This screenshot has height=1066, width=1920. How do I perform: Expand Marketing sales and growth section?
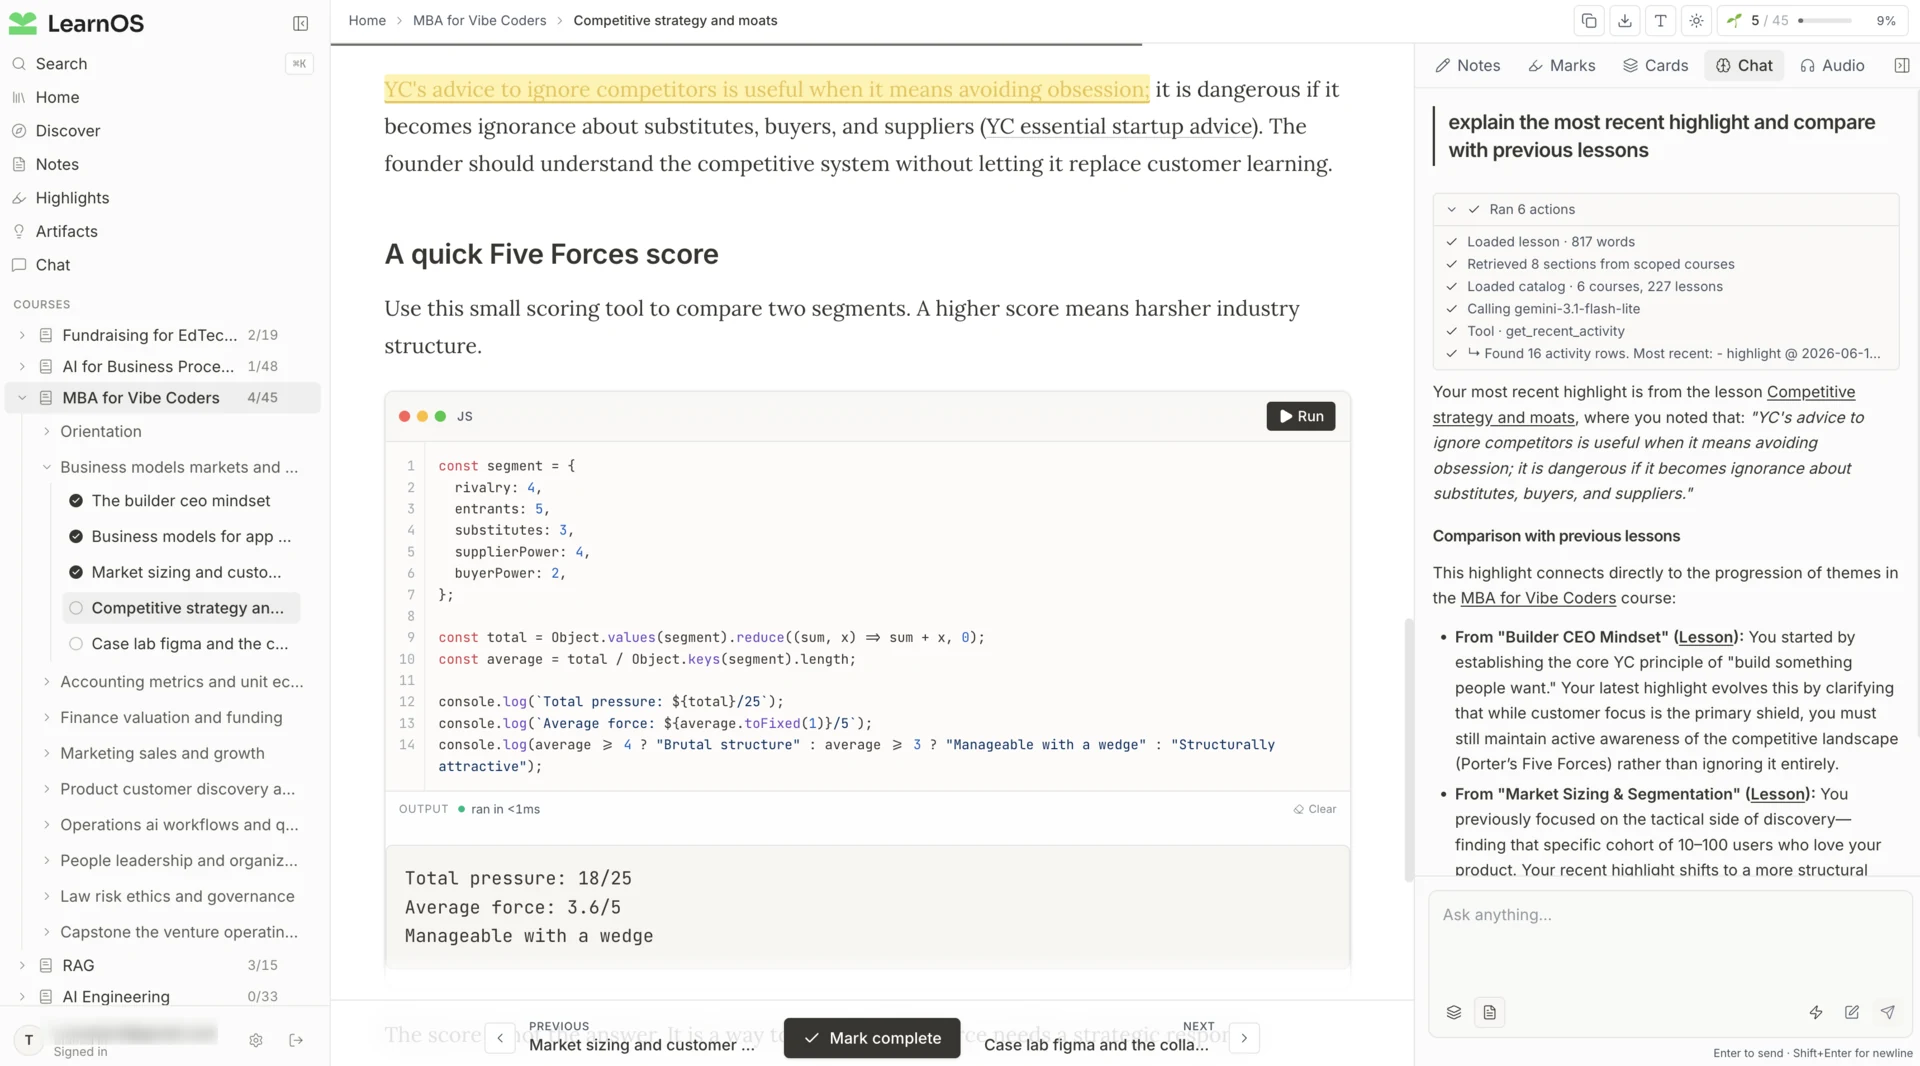[46, 753]
